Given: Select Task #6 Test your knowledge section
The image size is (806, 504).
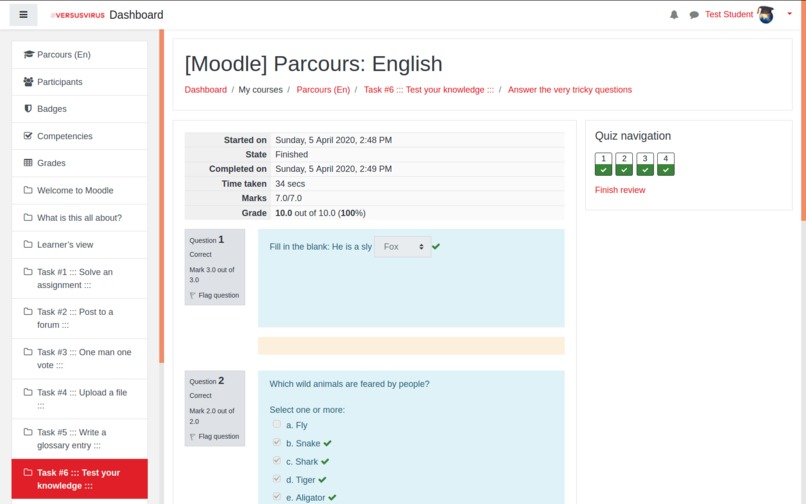Looking at the screenshot, I should coord(80,479).
